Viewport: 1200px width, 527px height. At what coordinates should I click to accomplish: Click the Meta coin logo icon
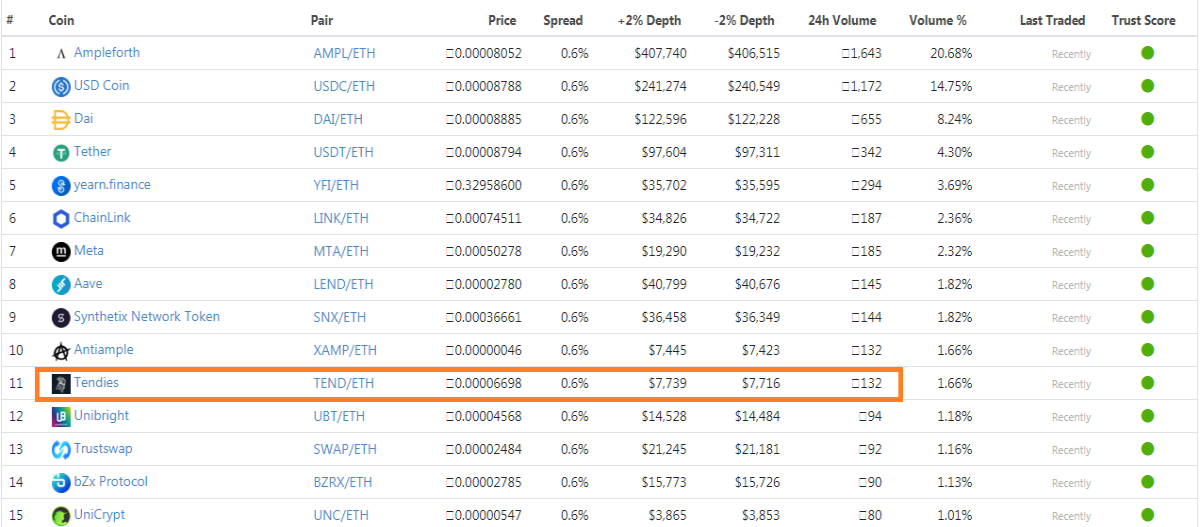[x=61, y=252]
